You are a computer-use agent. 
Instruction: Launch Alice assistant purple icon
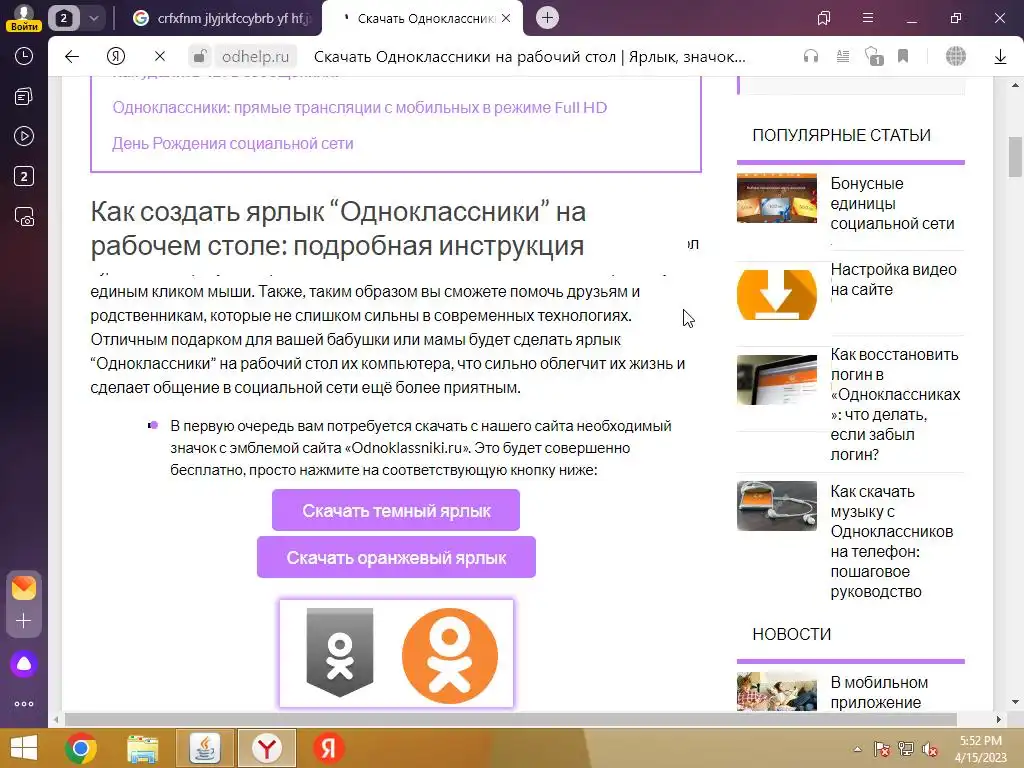click(24, 664)
